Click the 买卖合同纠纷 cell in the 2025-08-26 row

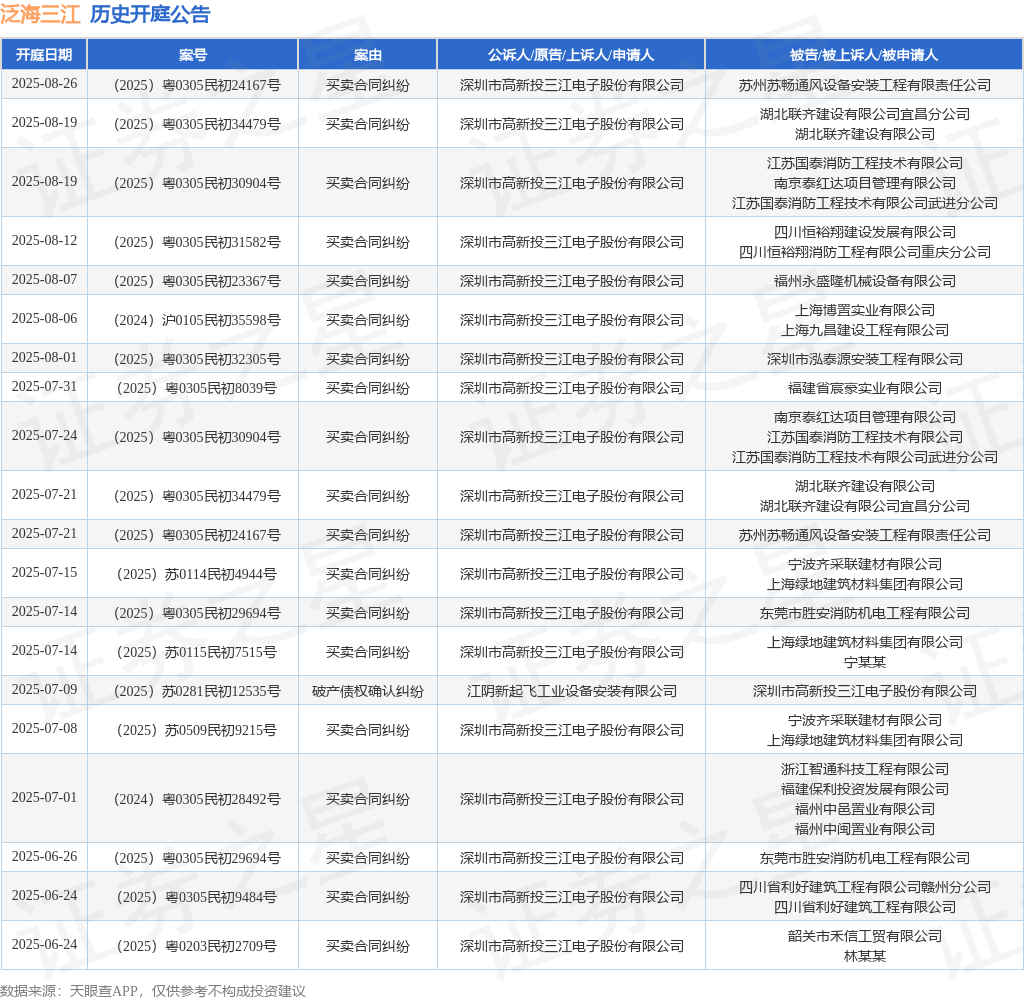point(368,85)
